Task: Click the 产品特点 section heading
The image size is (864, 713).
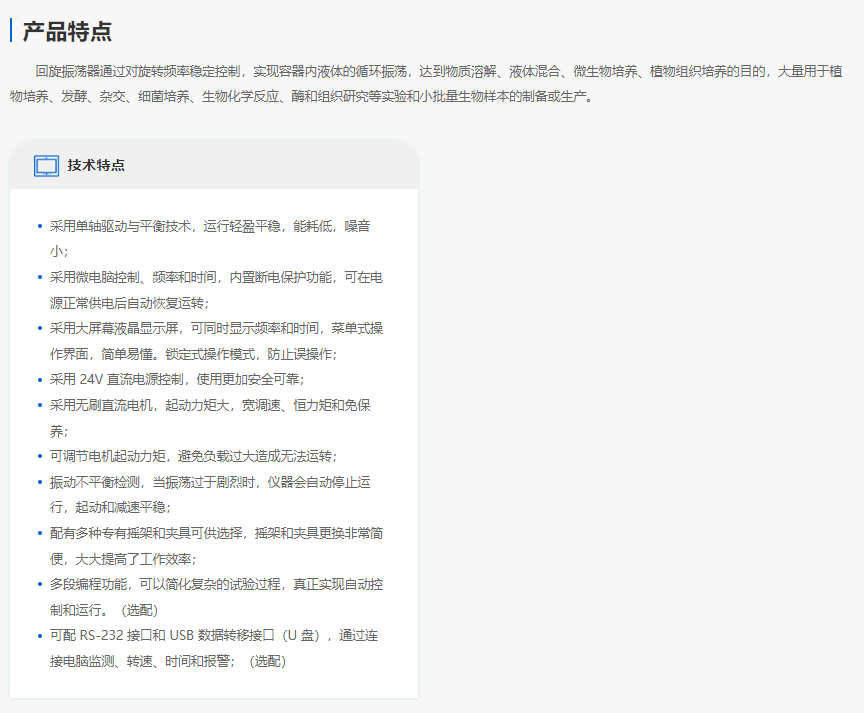Action: coord(67,31)
